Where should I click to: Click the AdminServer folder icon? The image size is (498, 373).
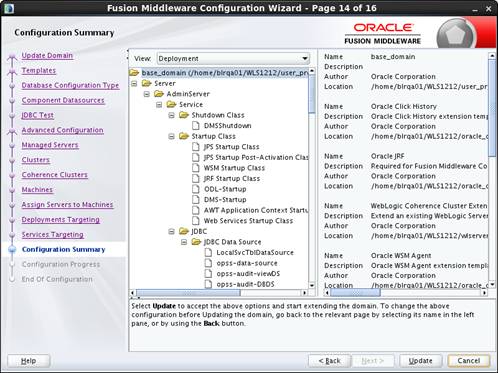159,94
